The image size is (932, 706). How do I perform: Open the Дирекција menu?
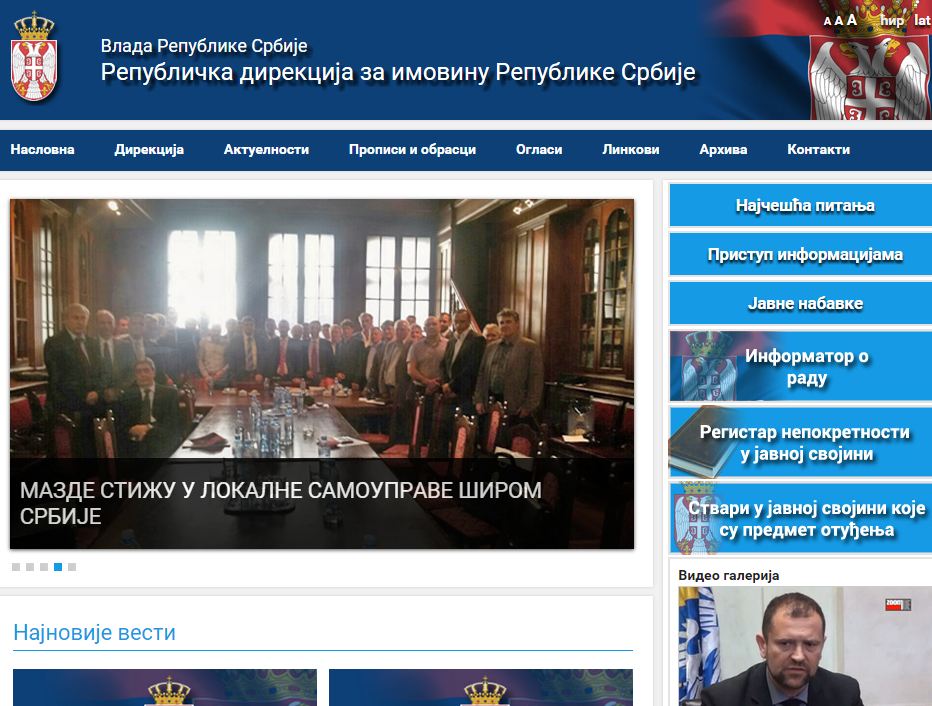click(149, 150)
